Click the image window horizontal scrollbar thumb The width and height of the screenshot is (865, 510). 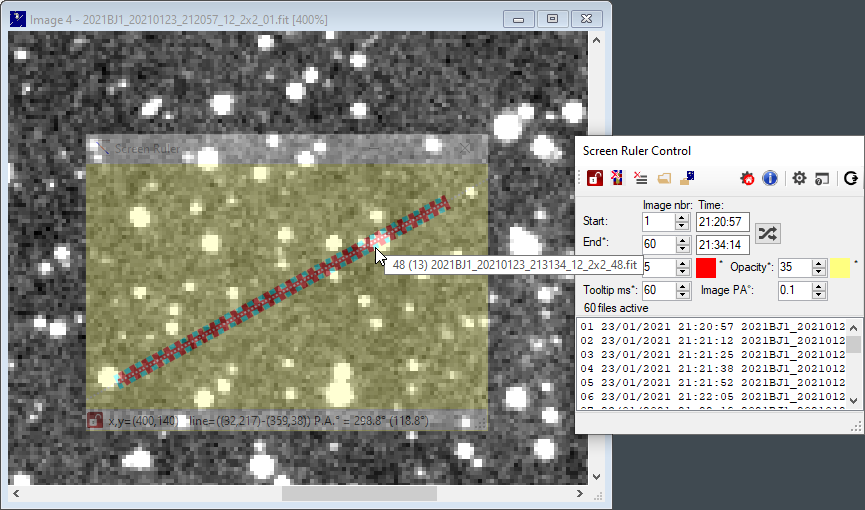(x=359, y=493)
